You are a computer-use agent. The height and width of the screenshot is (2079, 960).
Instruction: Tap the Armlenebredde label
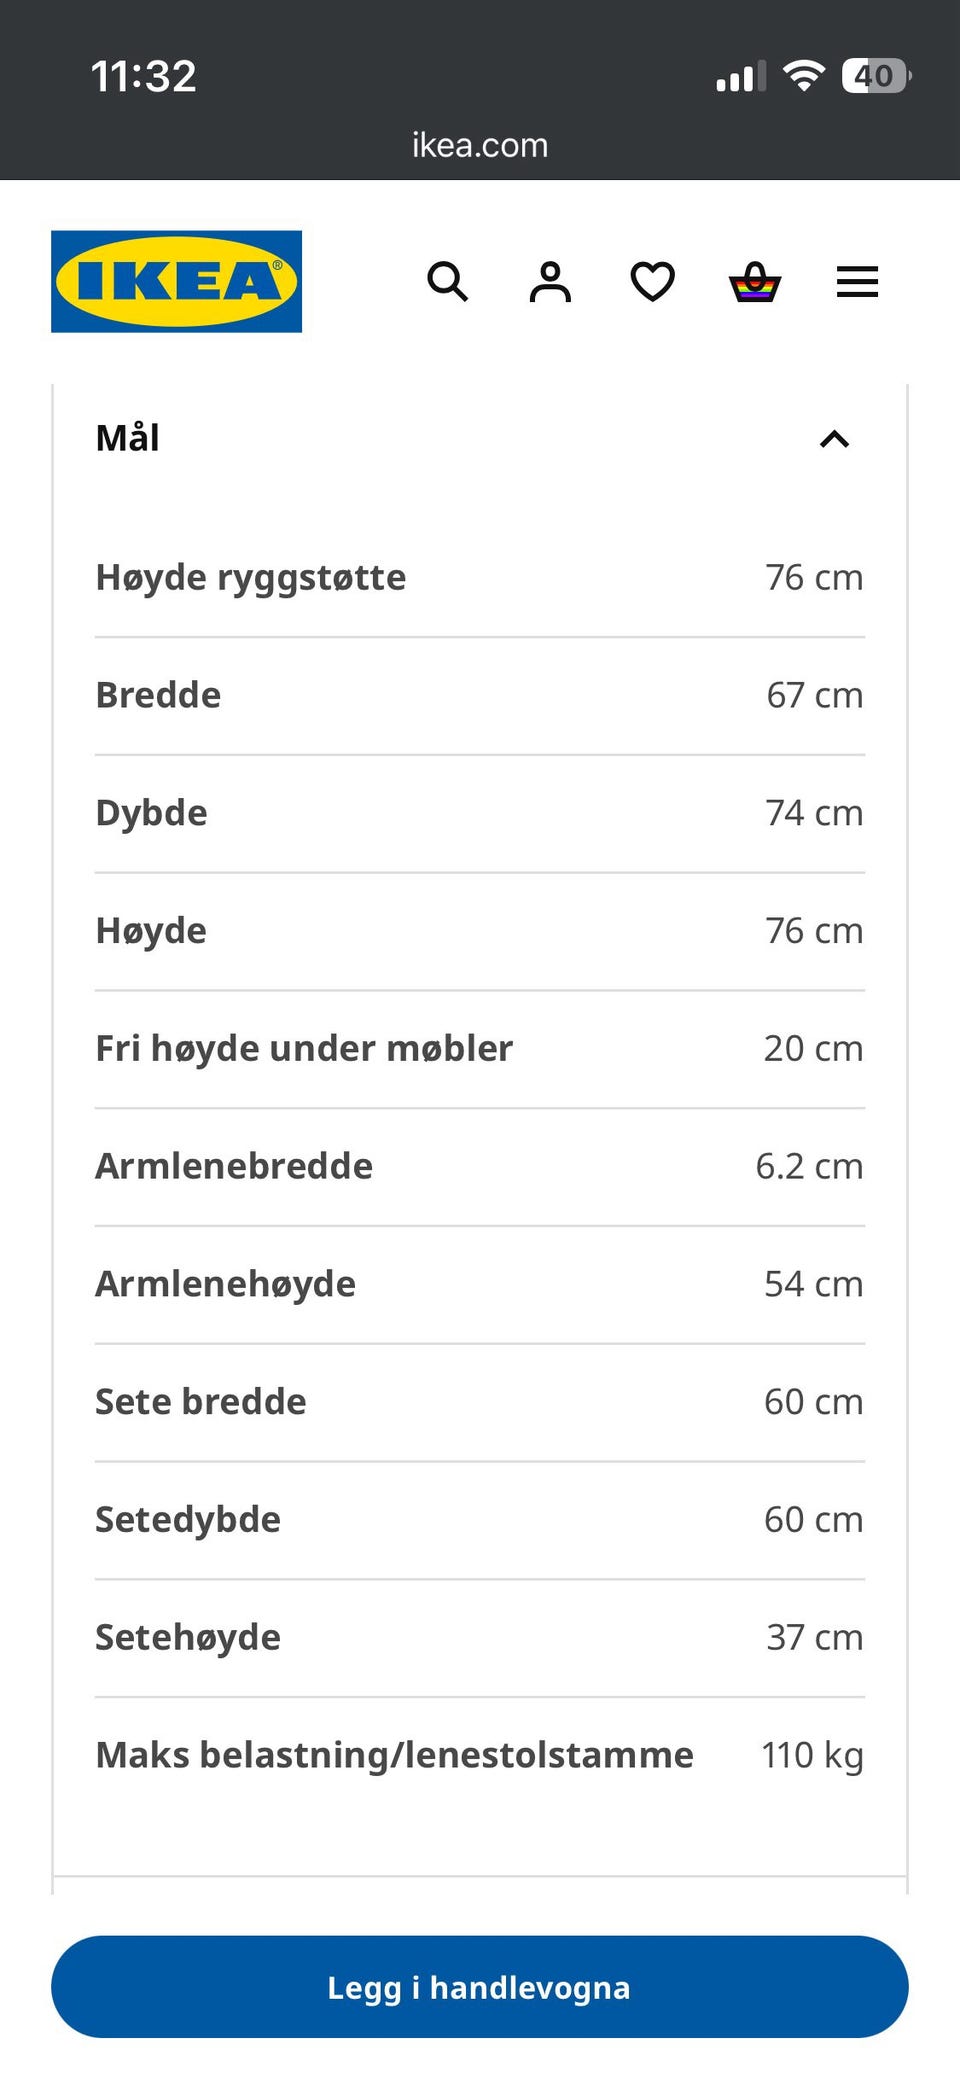234,1166
